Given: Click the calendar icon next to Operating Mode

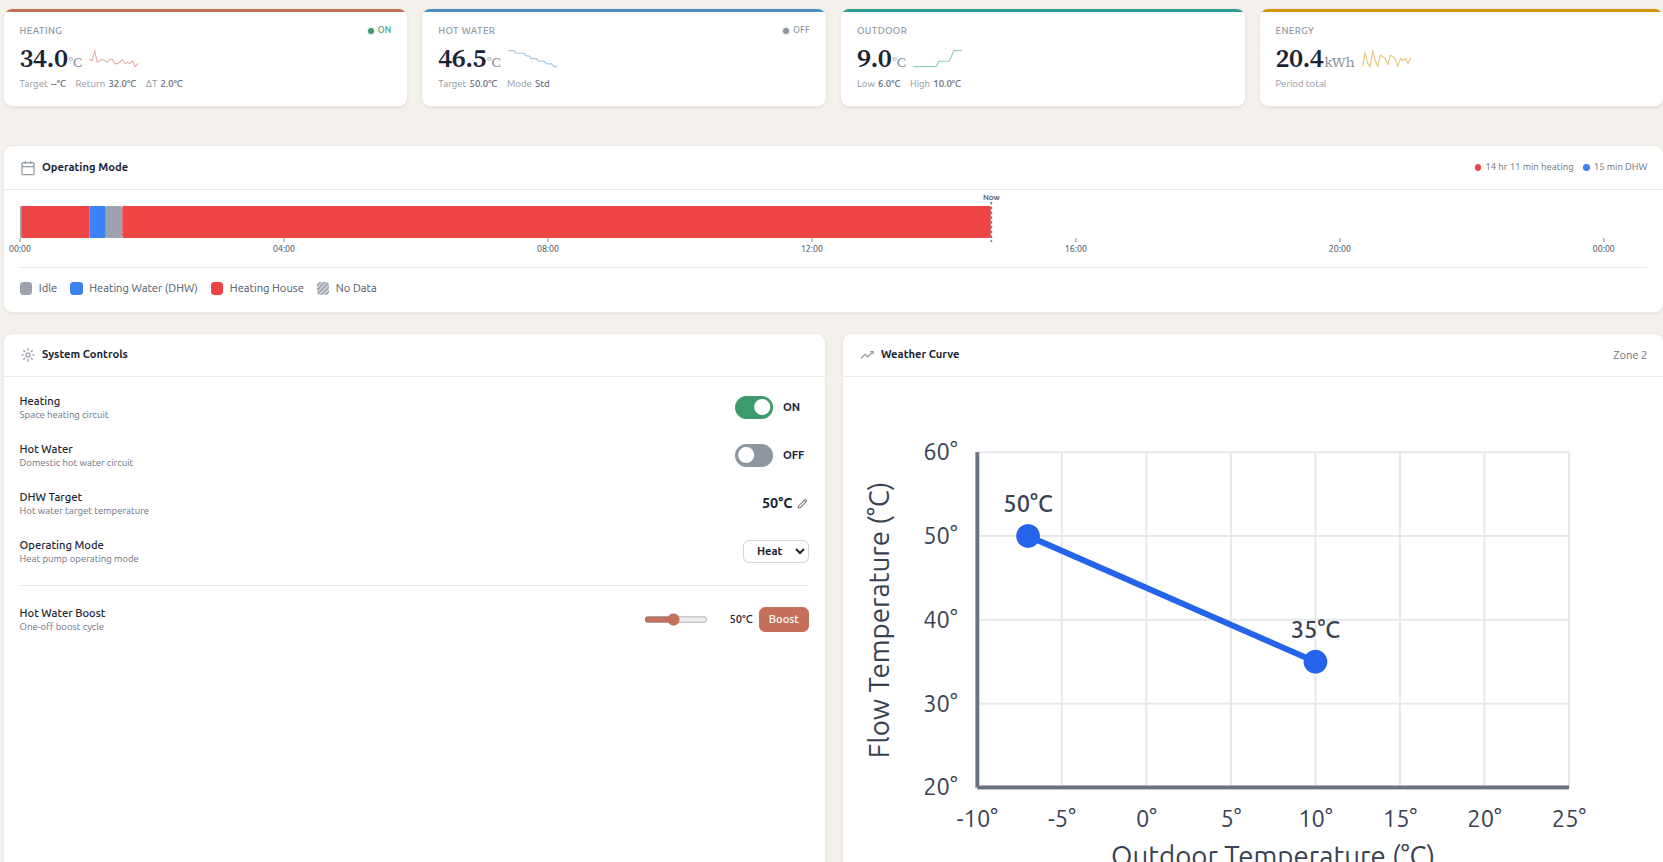Looking at the screenshot, I should click(28, 168).
